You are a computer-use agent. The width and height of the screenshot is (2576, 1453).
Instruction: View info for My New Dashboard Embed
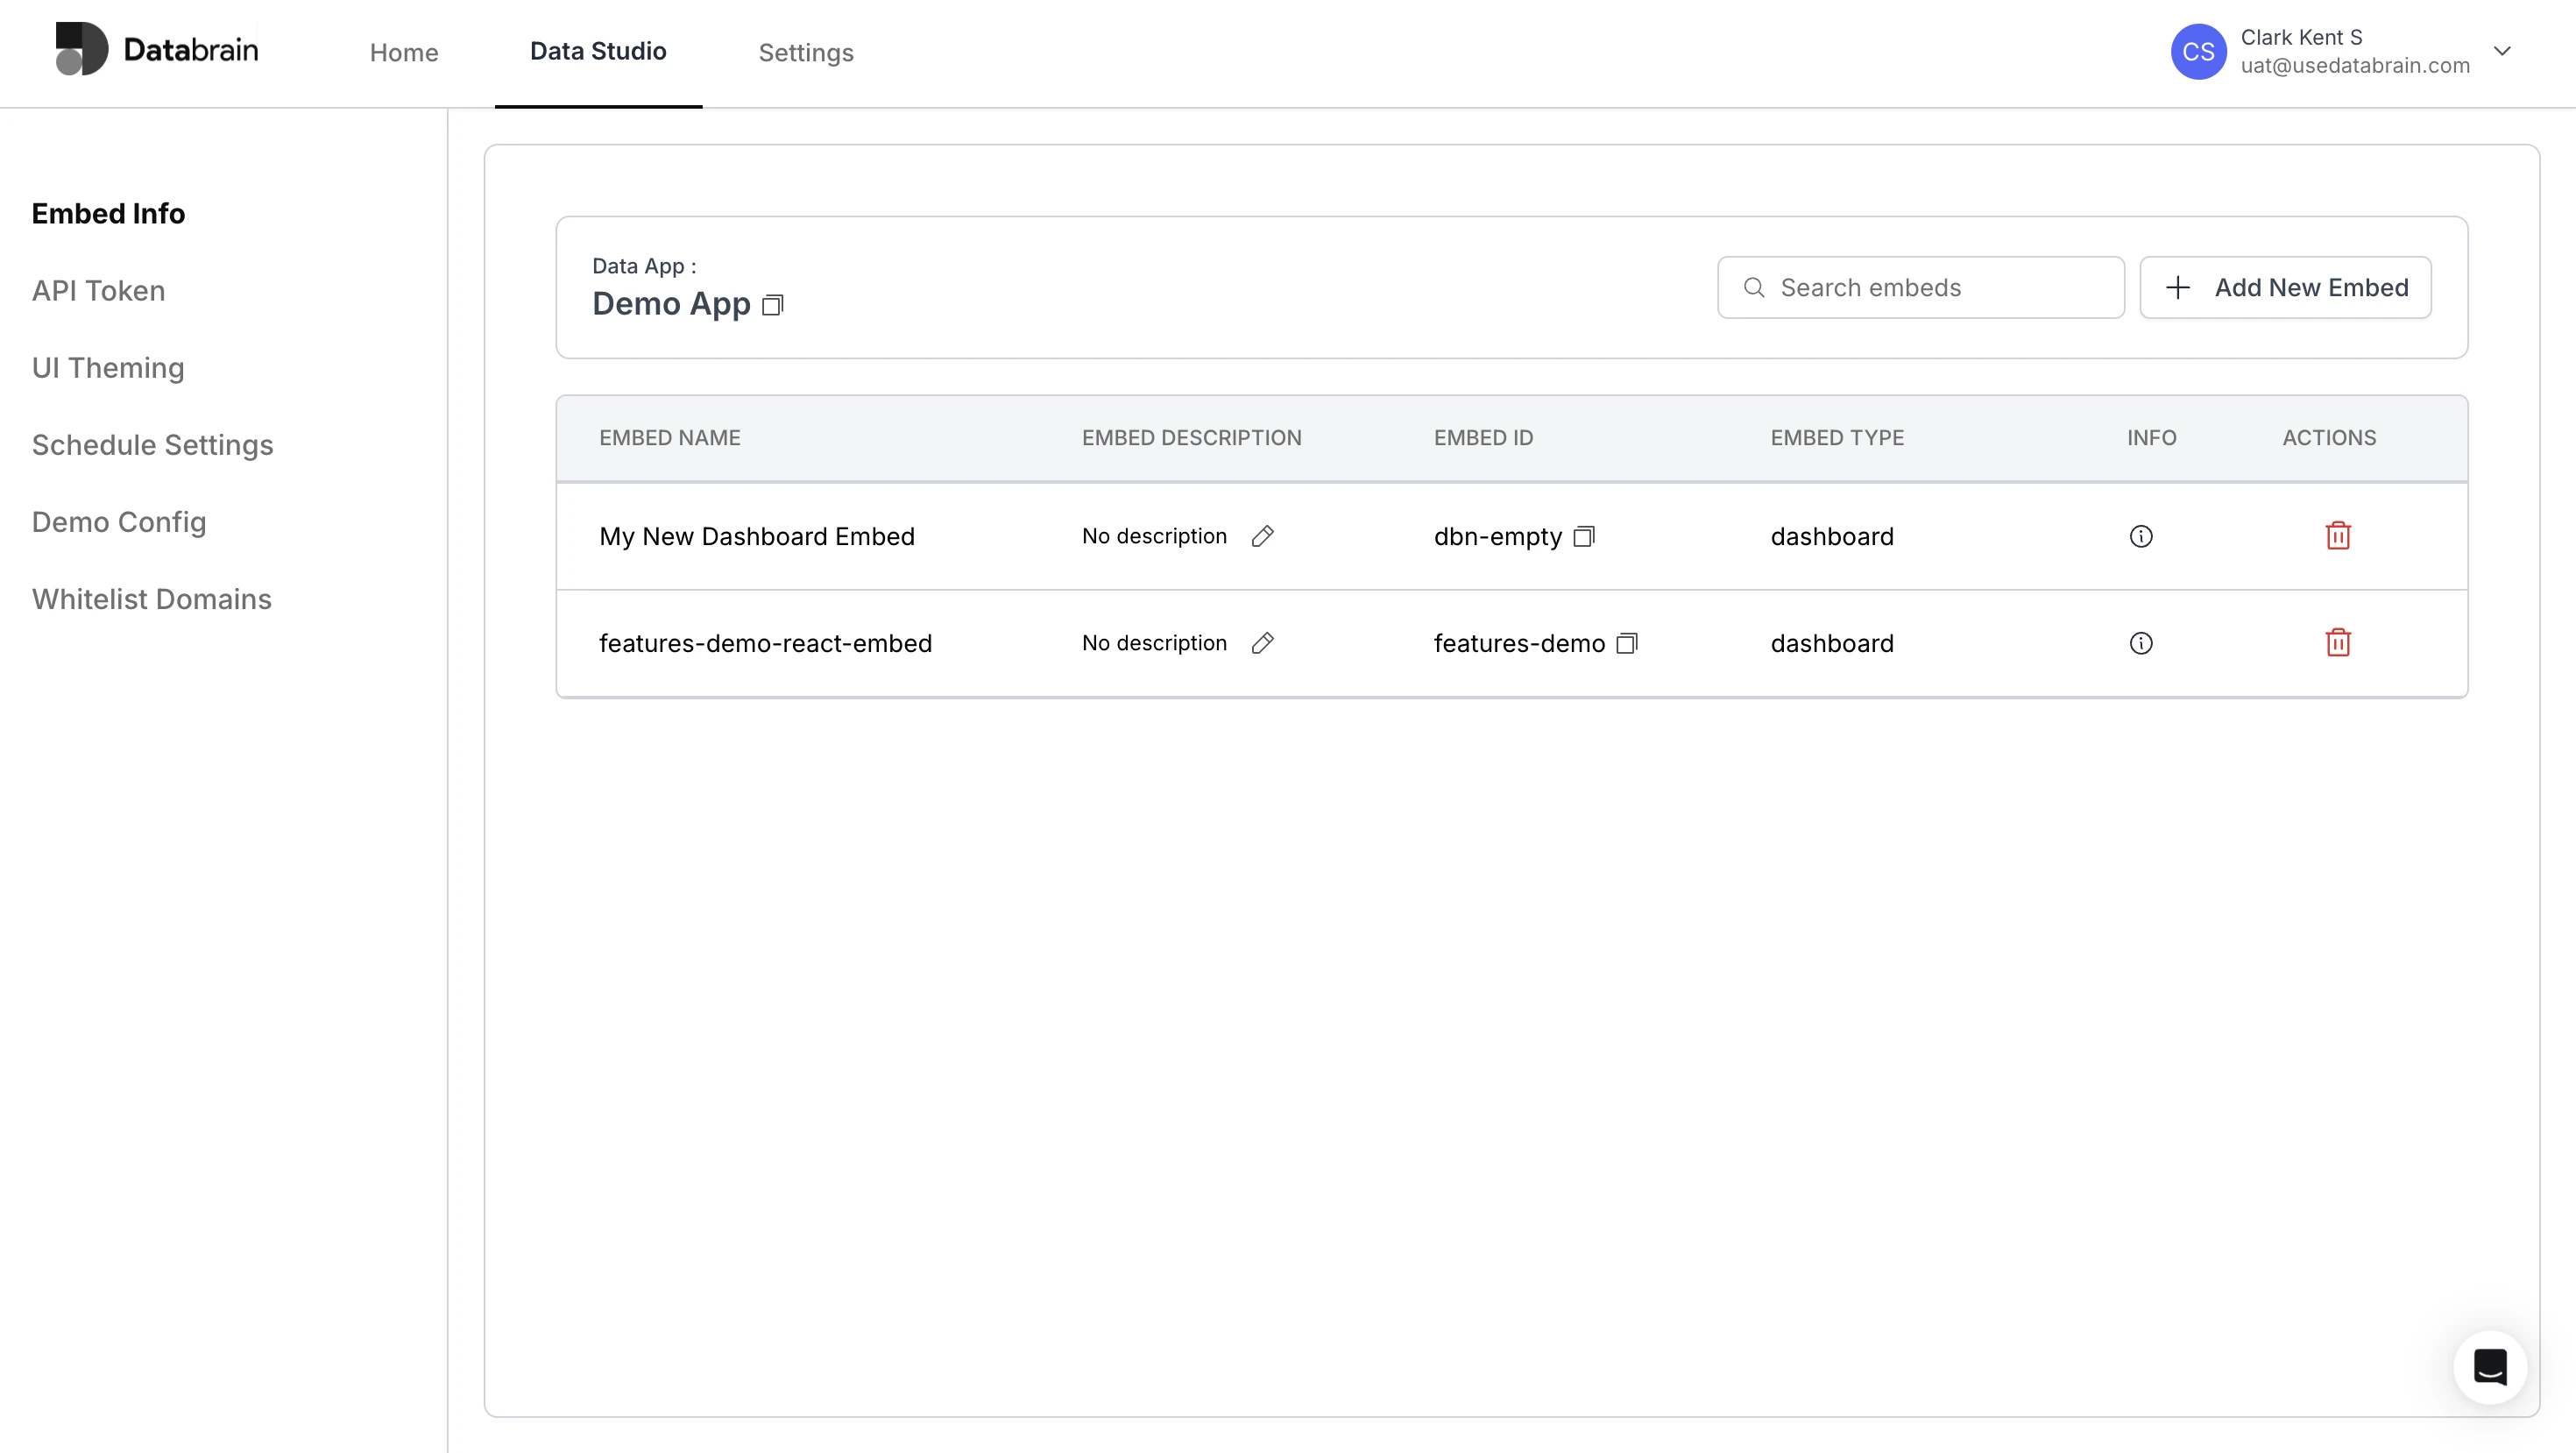pyautogui.click(x=2140, y=536)
